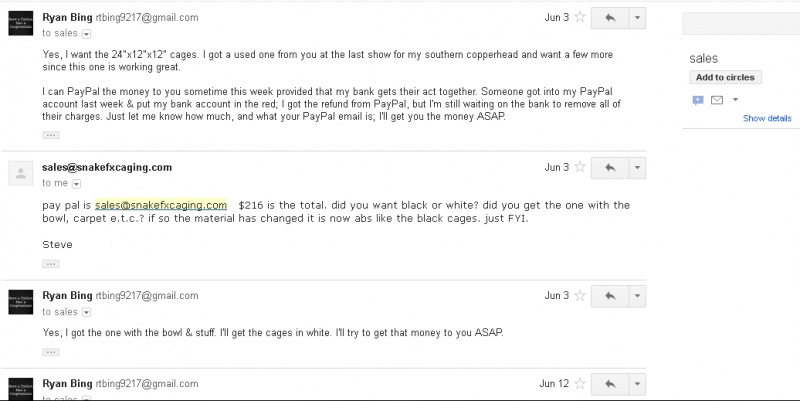
Task: Expand 'to me' recipient details arrow
Action: tap(77, 184)
